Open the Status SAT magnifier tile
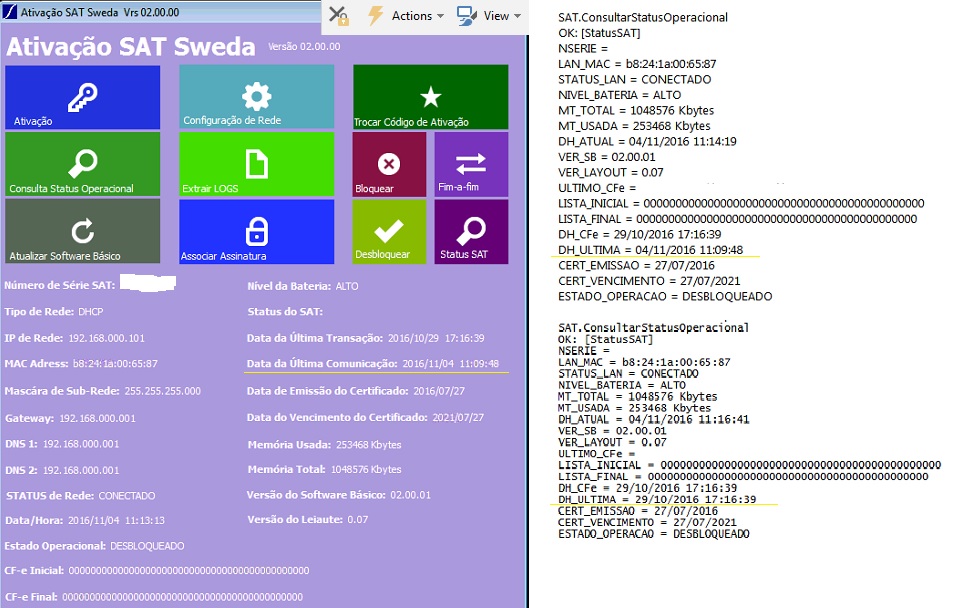954x608 pixels. [472, 231]
